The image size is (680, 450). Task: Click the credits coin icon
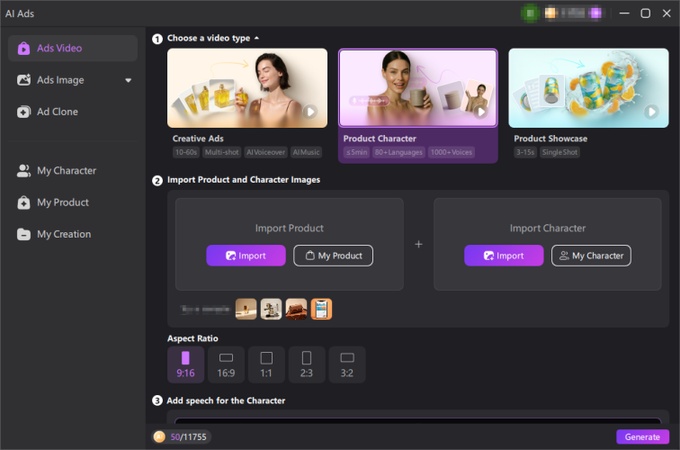pos(159,437)
